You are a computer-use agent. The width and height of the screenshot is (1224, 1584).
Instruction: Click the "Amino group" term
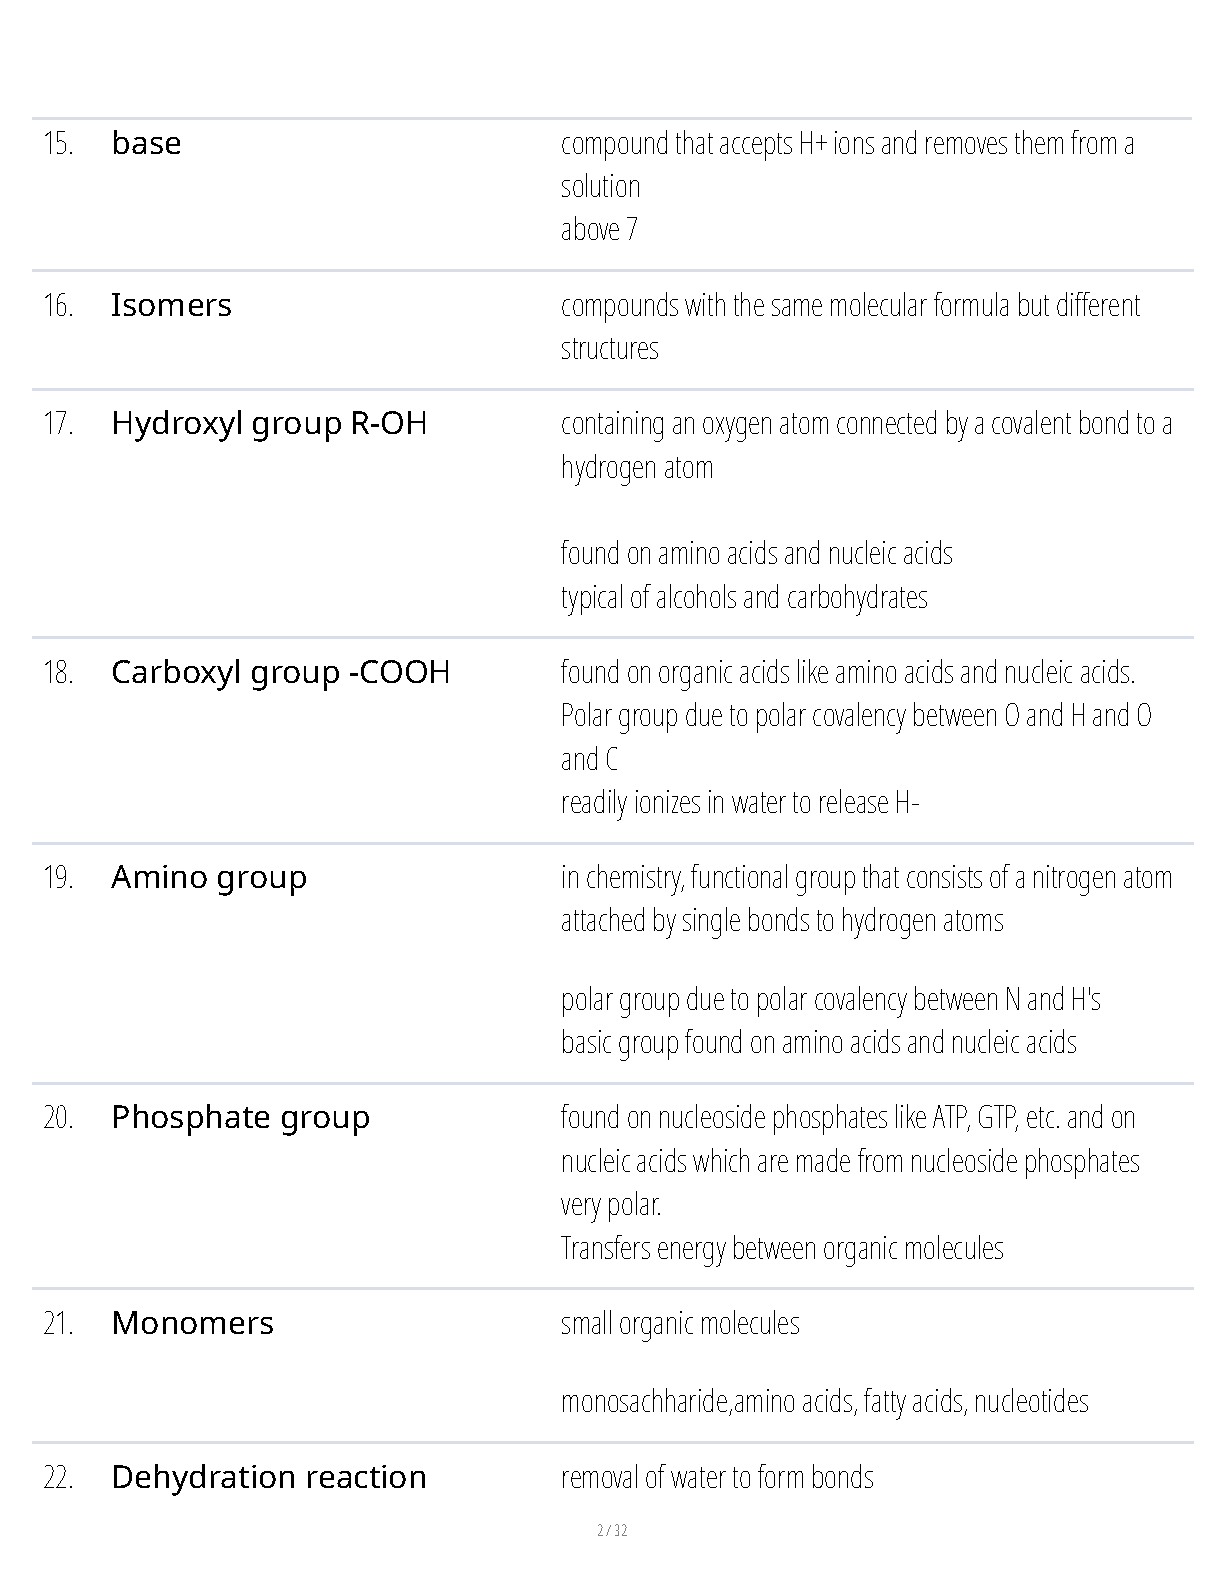209,877
